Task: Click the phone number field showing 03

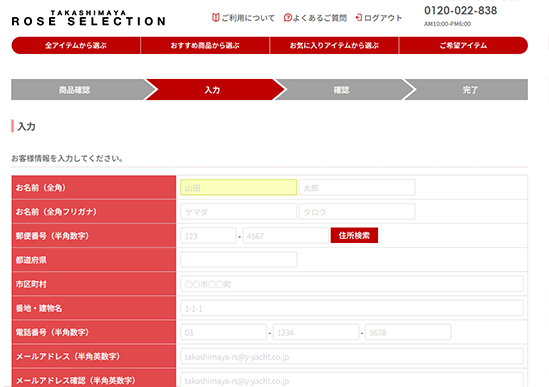Action: tap(223, 332)
